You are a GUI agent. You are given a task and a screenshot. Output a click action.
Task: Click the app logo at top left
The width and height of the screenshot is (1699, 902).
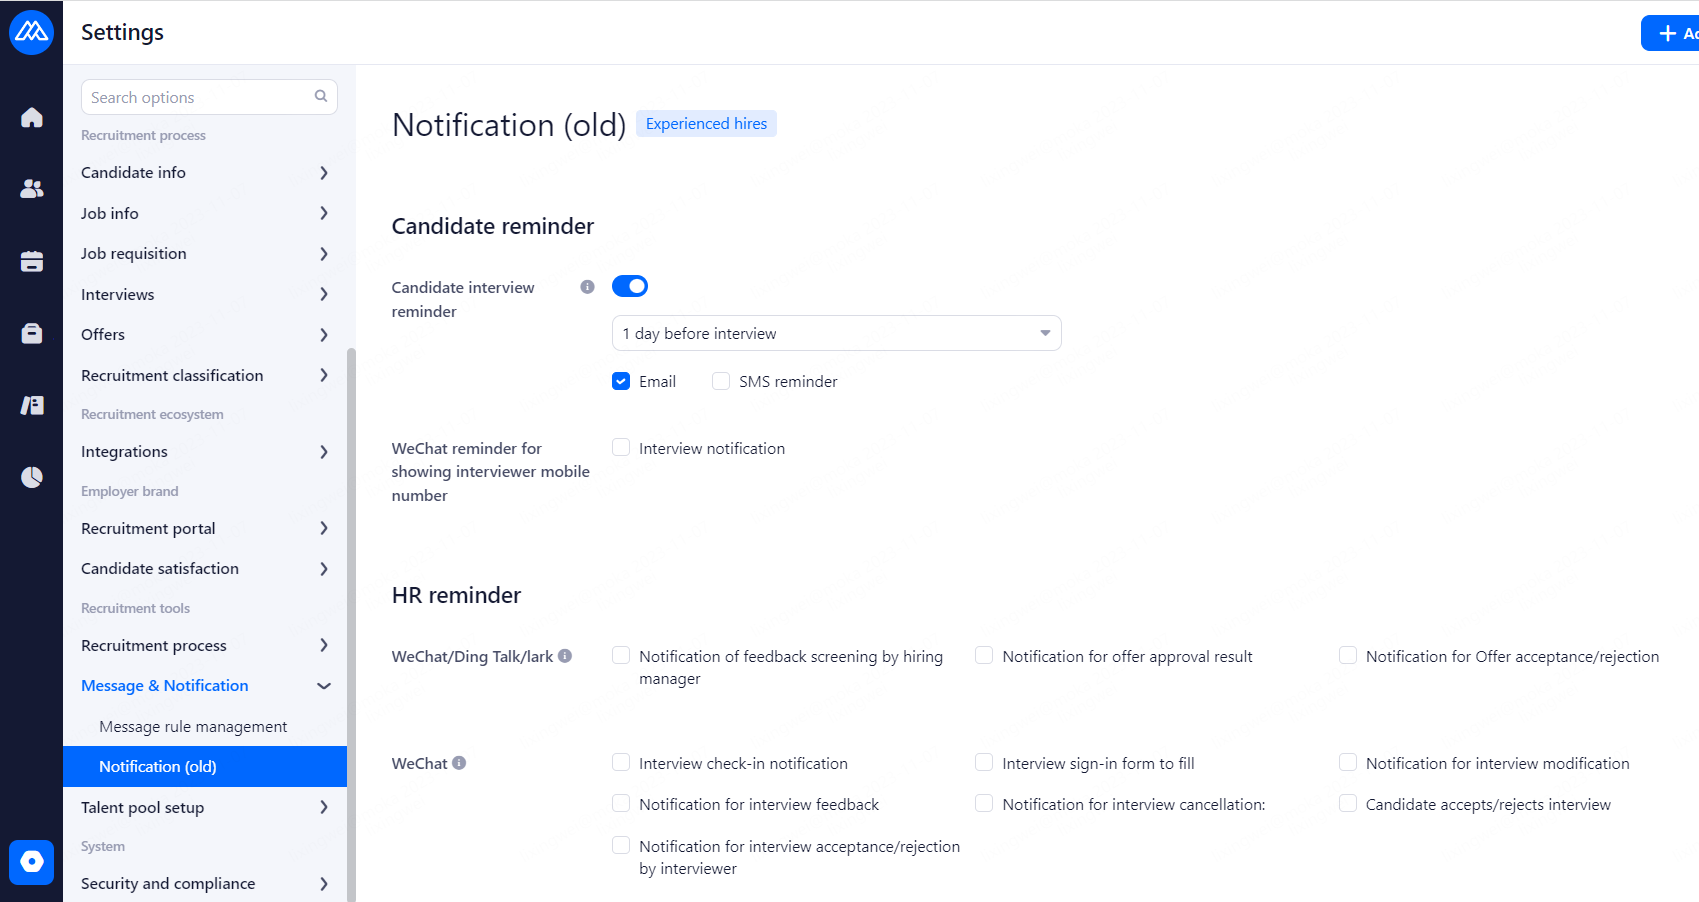(31, 32)
